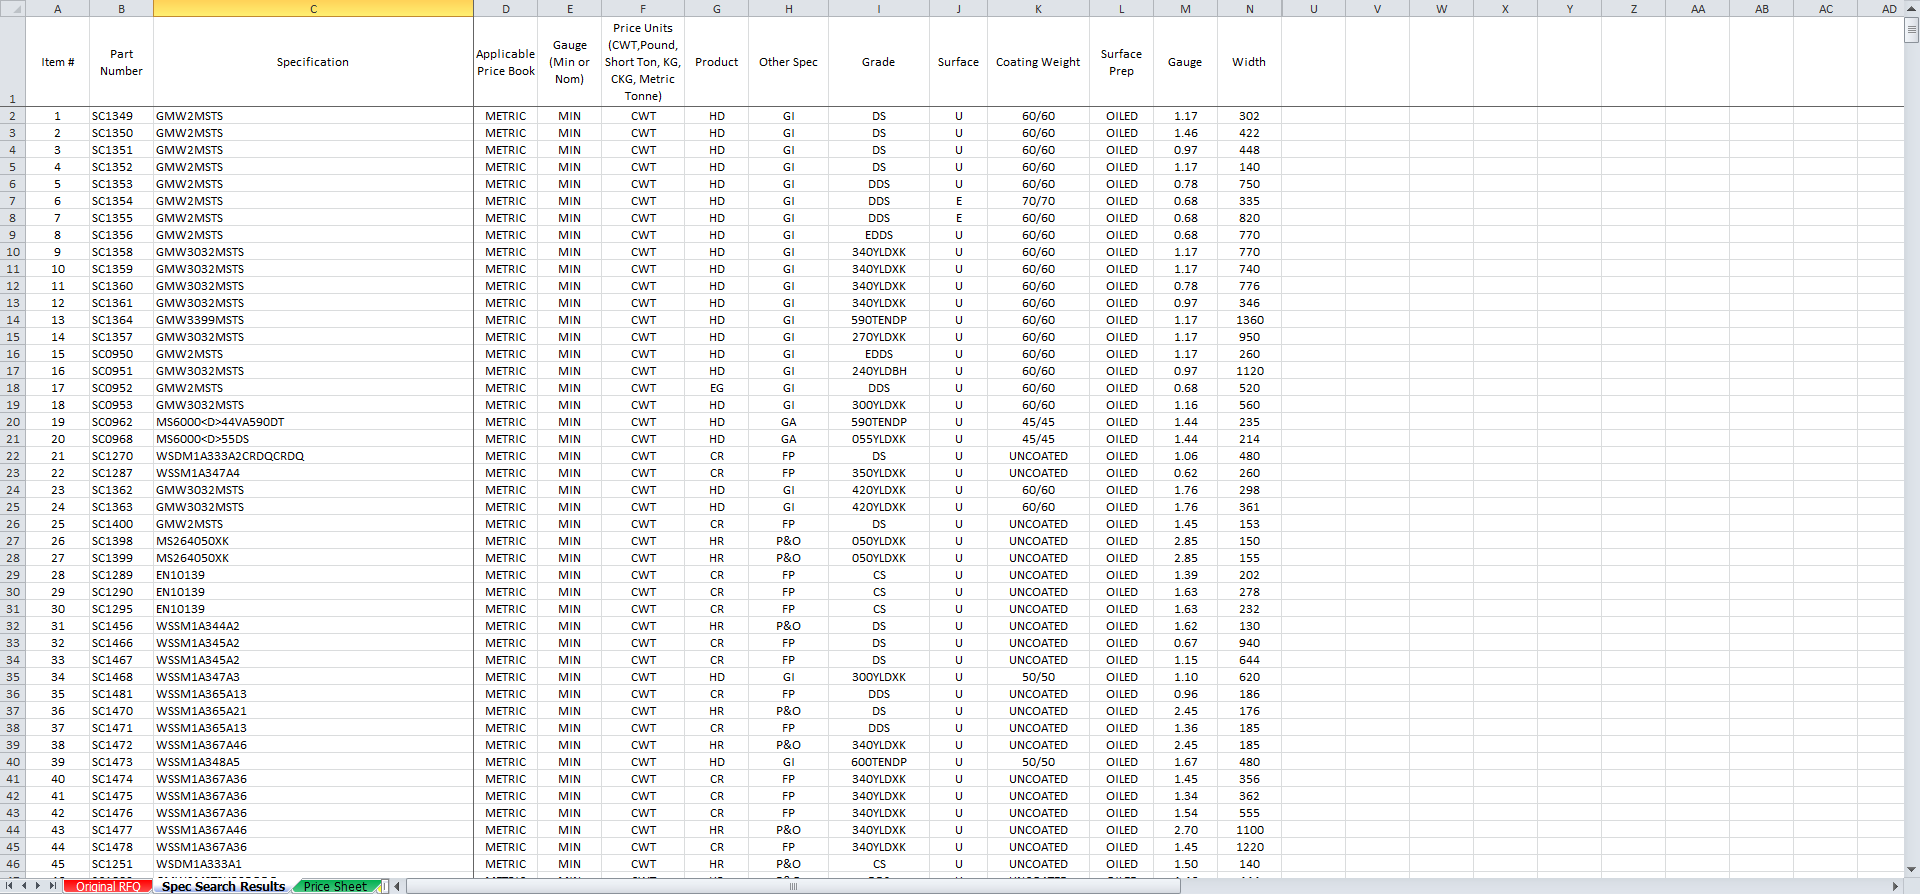Image resolution: width=1920 pixels, height=894 pixels.
Task: Click the vertical scrollbar up arrow
Action: tap(1911, 8)
